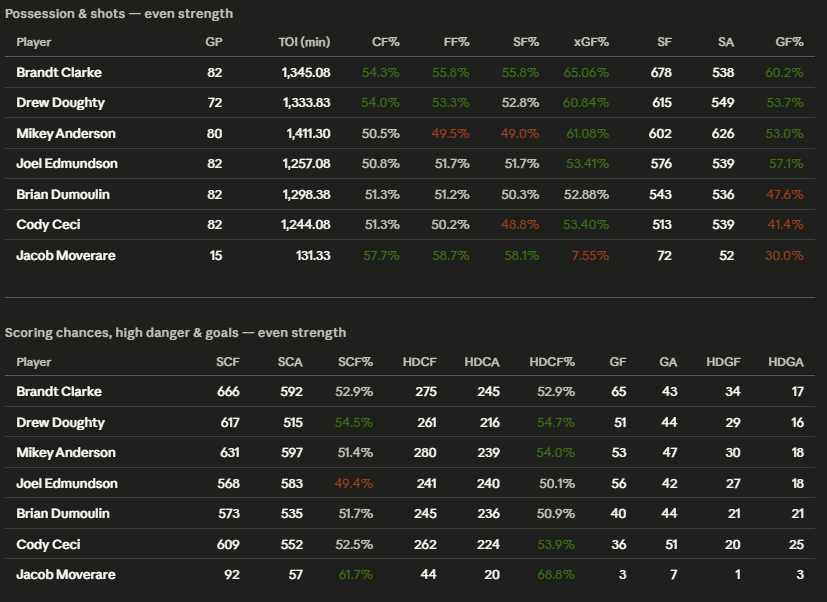The image size is (827, 602).
Task: Sort by the SCF% column header
Action: [356, 362]
